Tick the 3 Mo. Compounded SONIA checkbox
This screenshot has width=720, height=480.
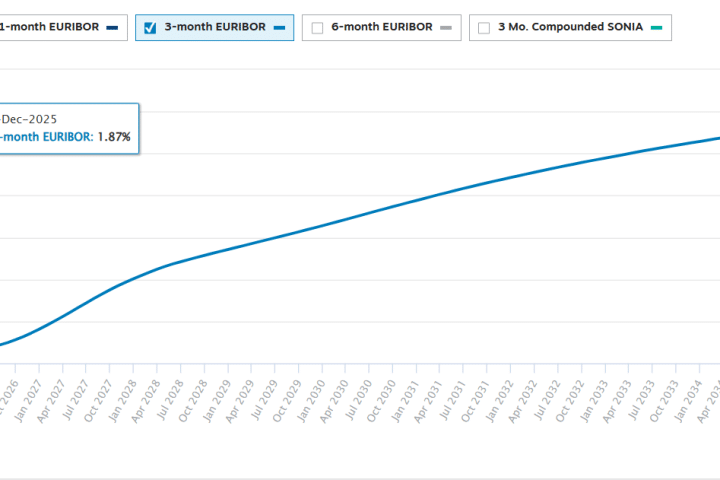(484, 28)
